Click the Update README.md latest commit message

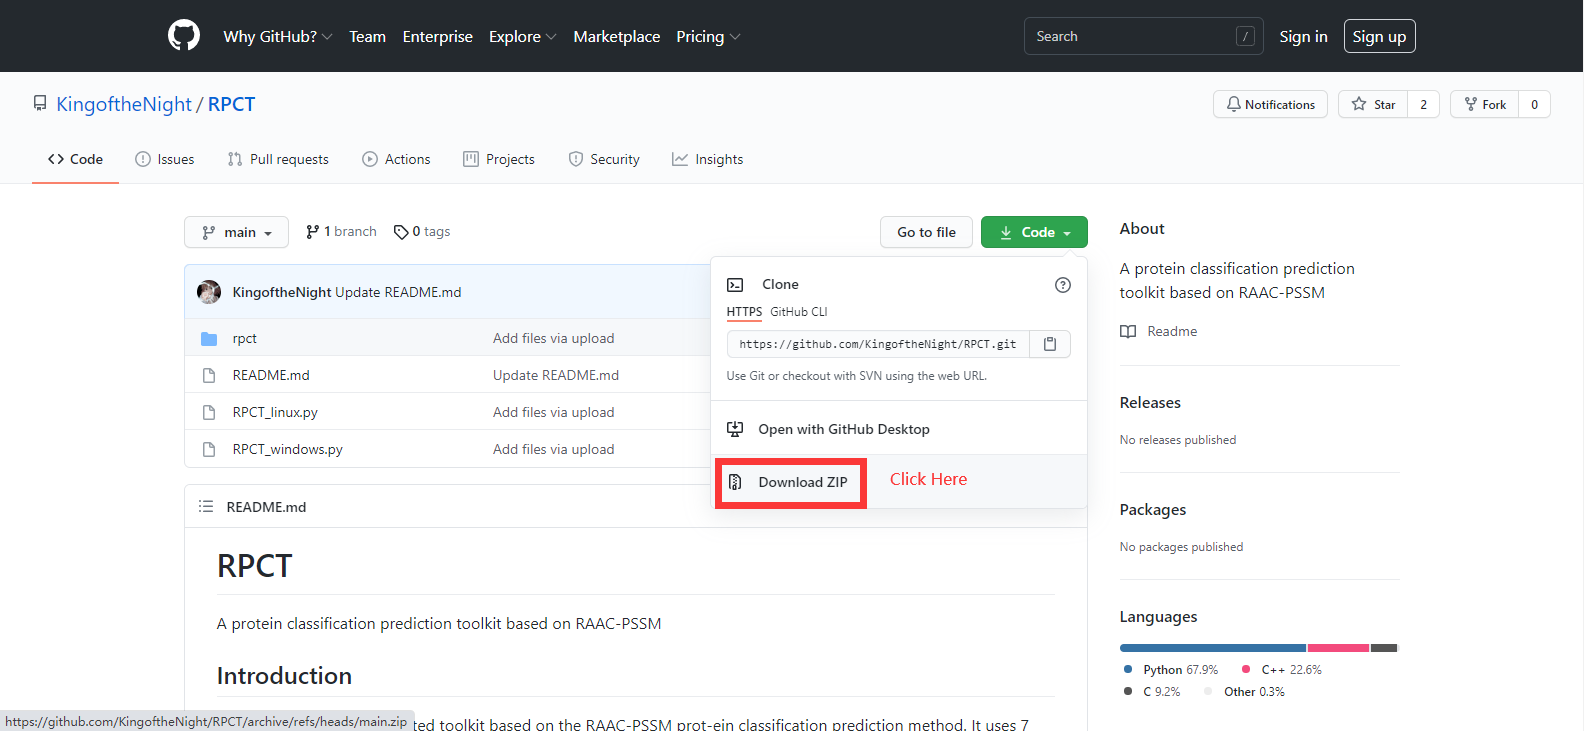pos(398,292)
